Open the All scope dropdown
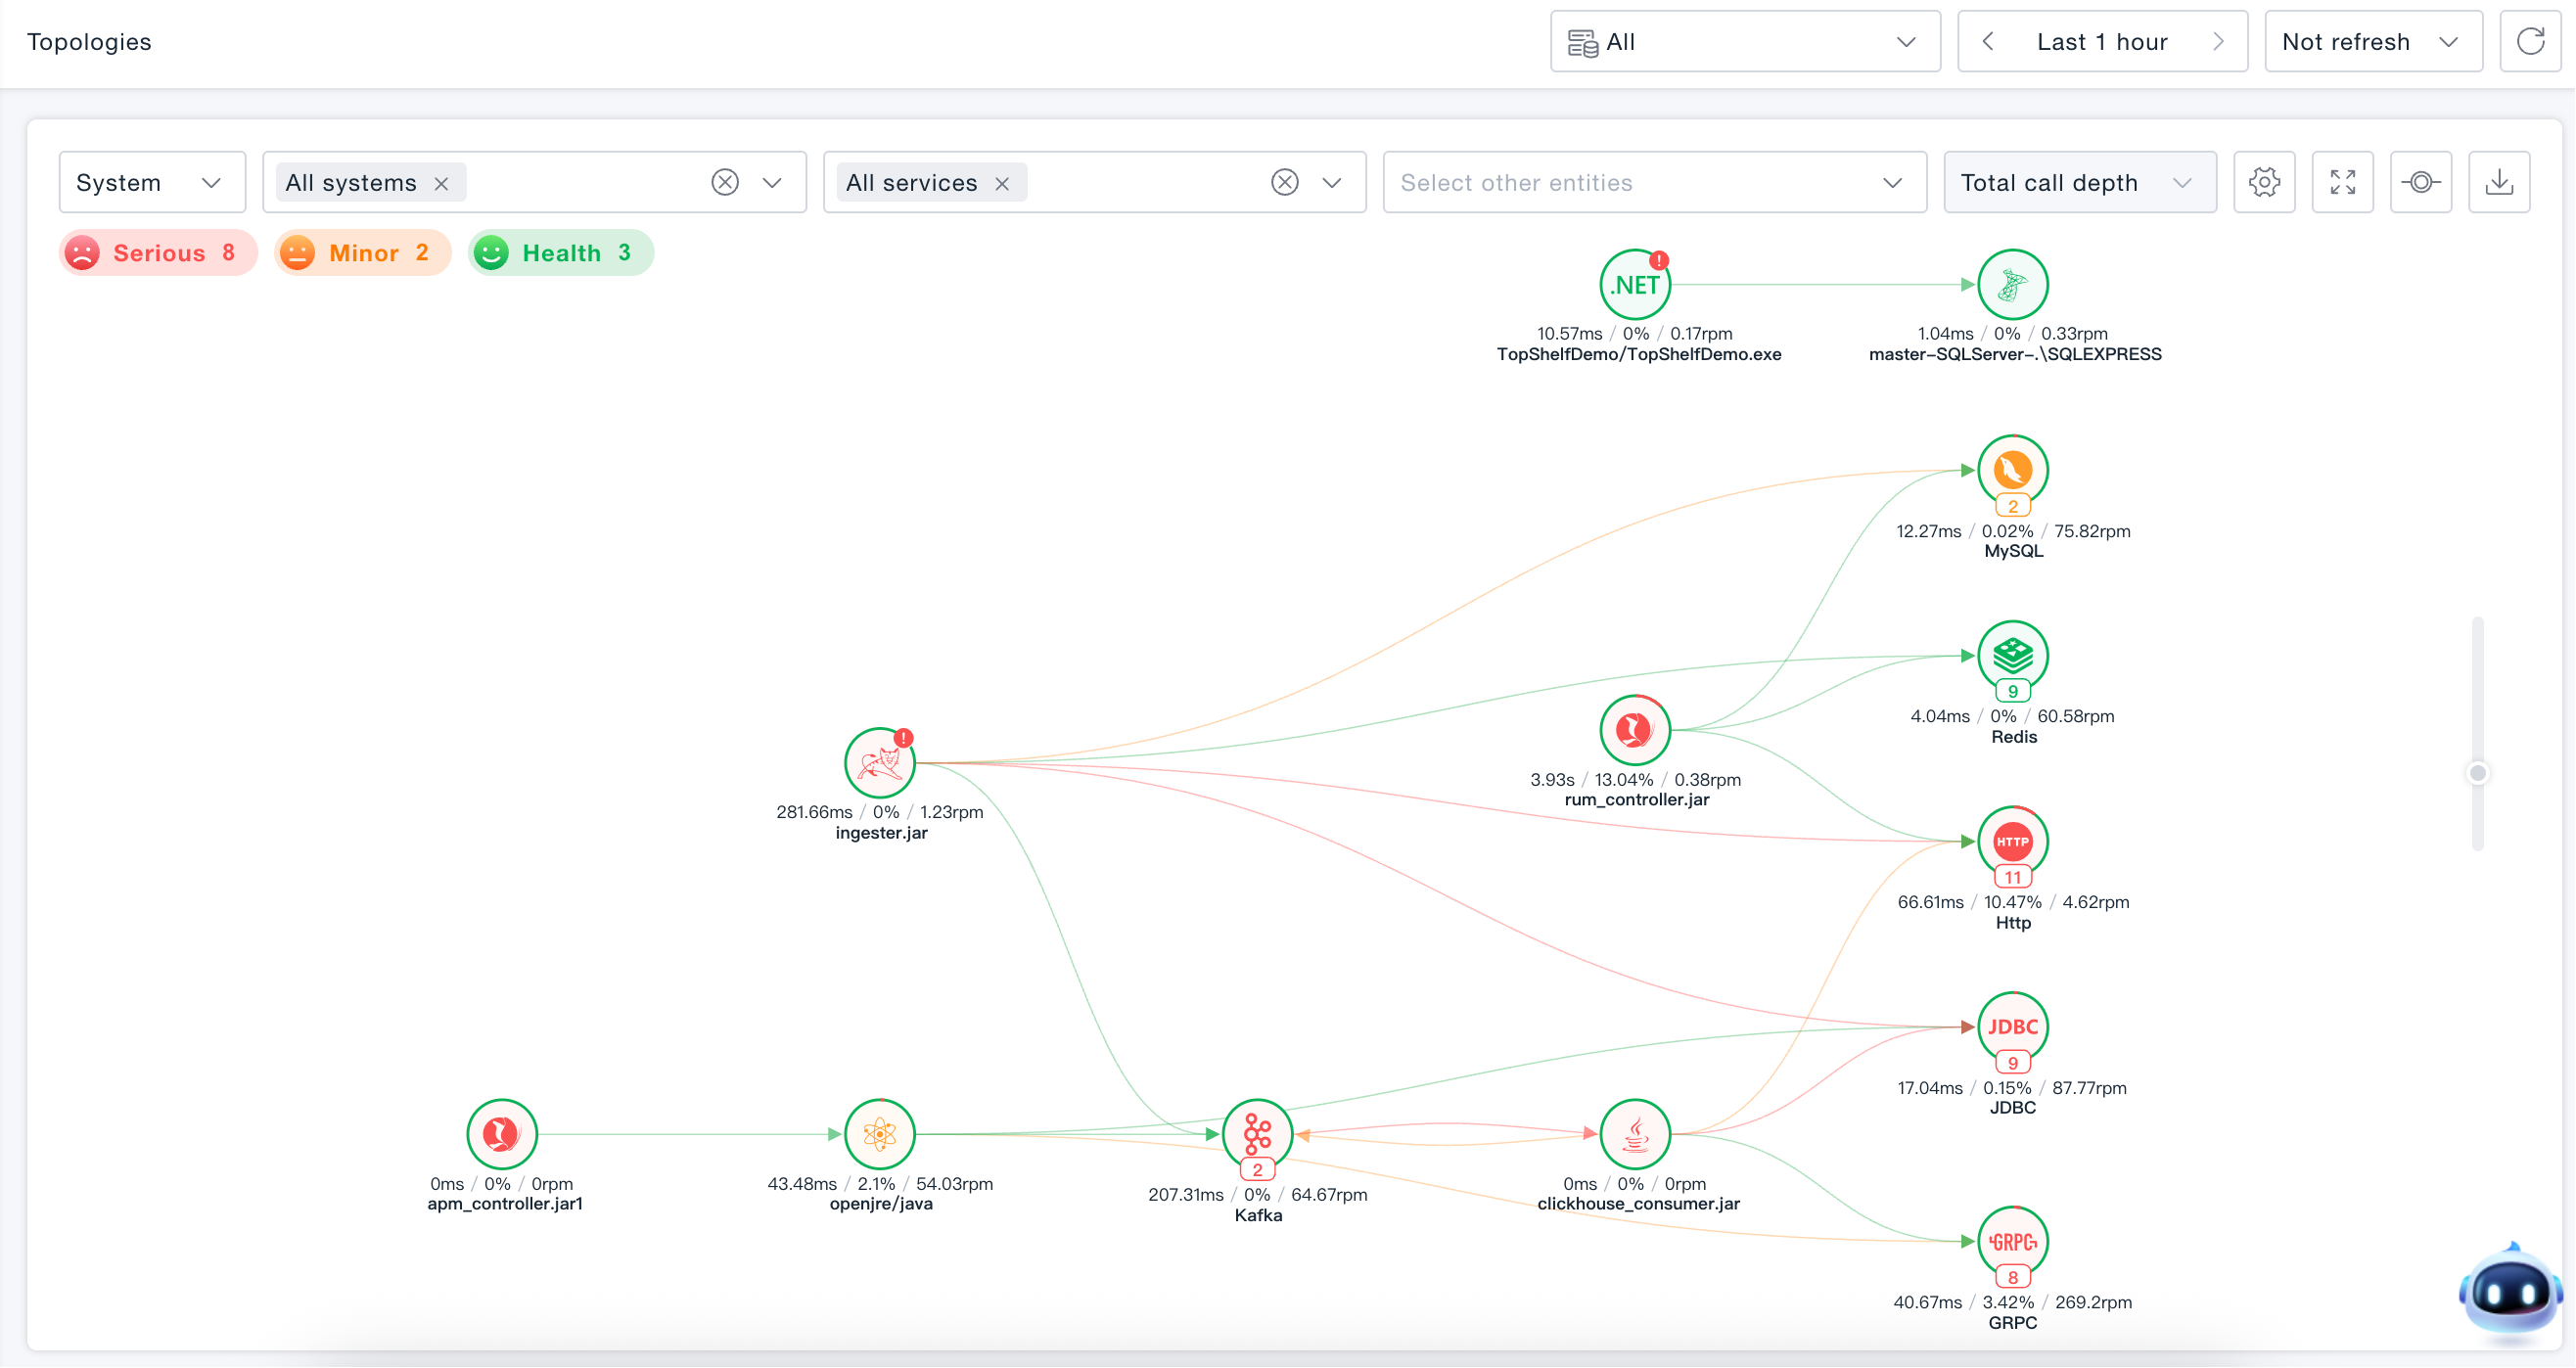Viewport: 2576px width, 1368px height. coord(1744,42)
